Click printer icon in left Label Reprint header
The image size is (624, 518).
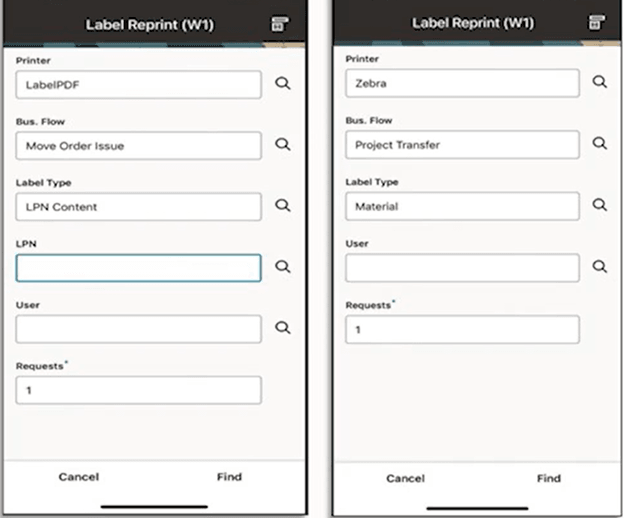pos(280,24)
